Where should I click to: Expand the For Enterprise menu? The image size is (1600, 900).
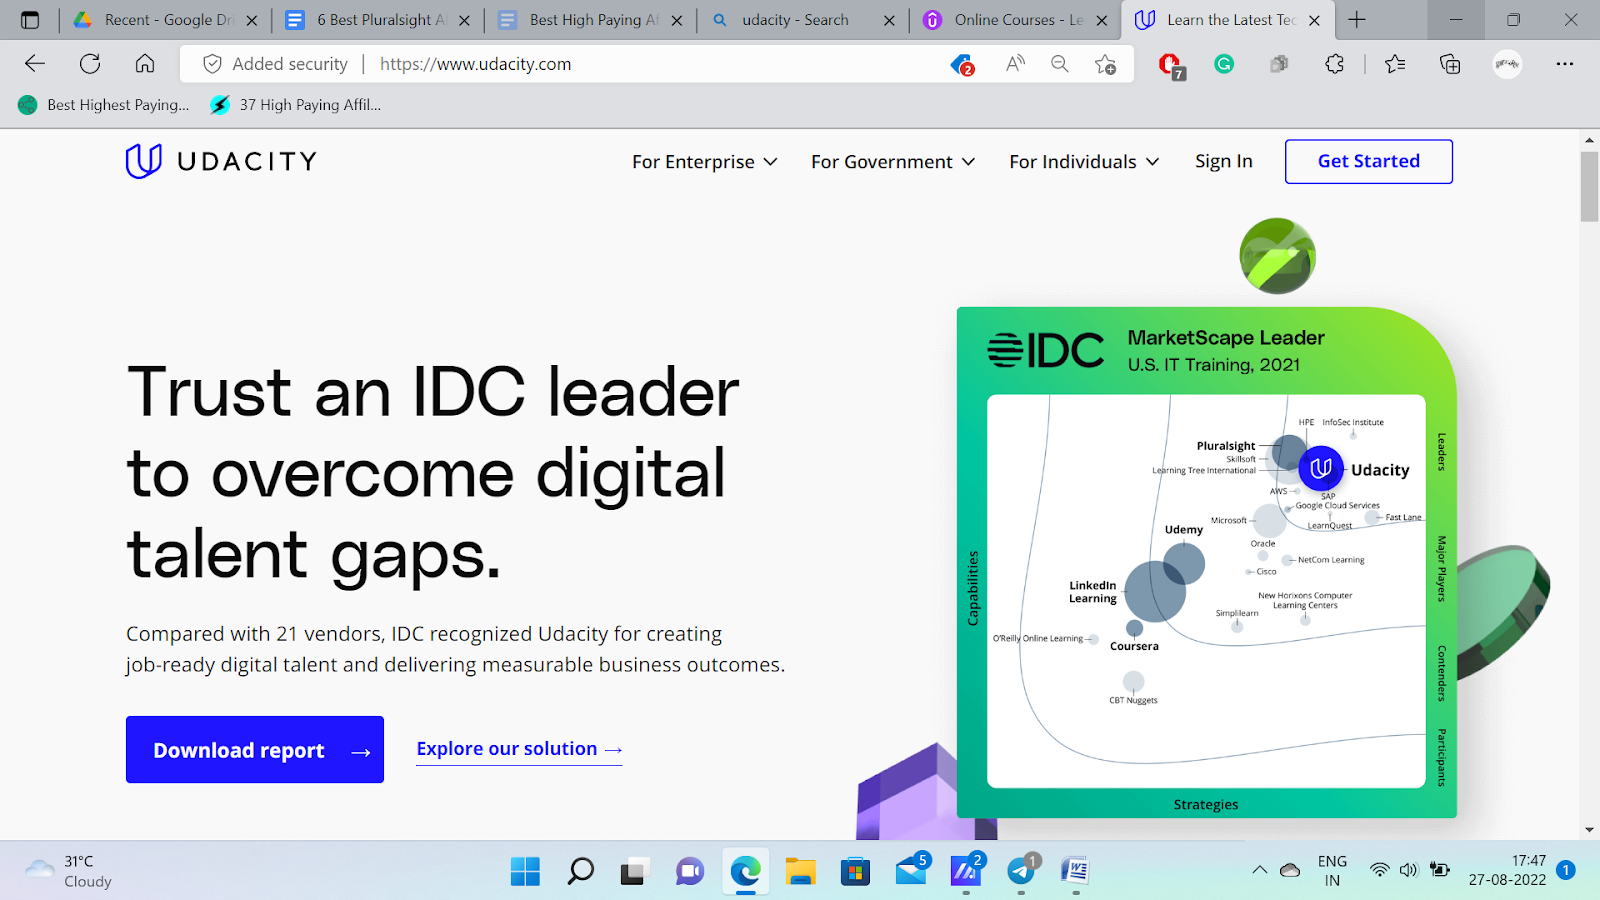[704, 162]
